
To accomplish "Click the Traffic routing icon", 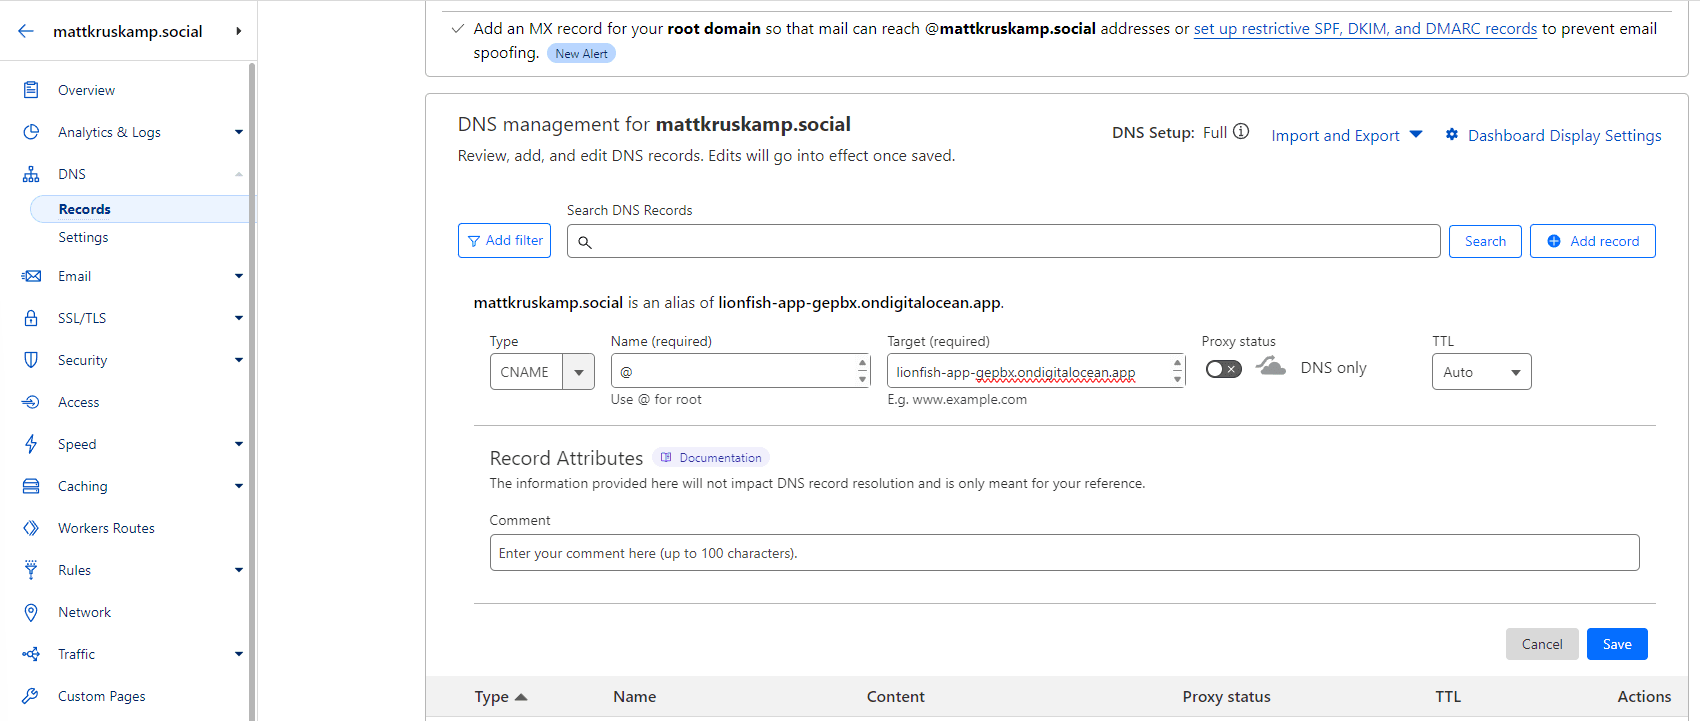I will point(31,654).
